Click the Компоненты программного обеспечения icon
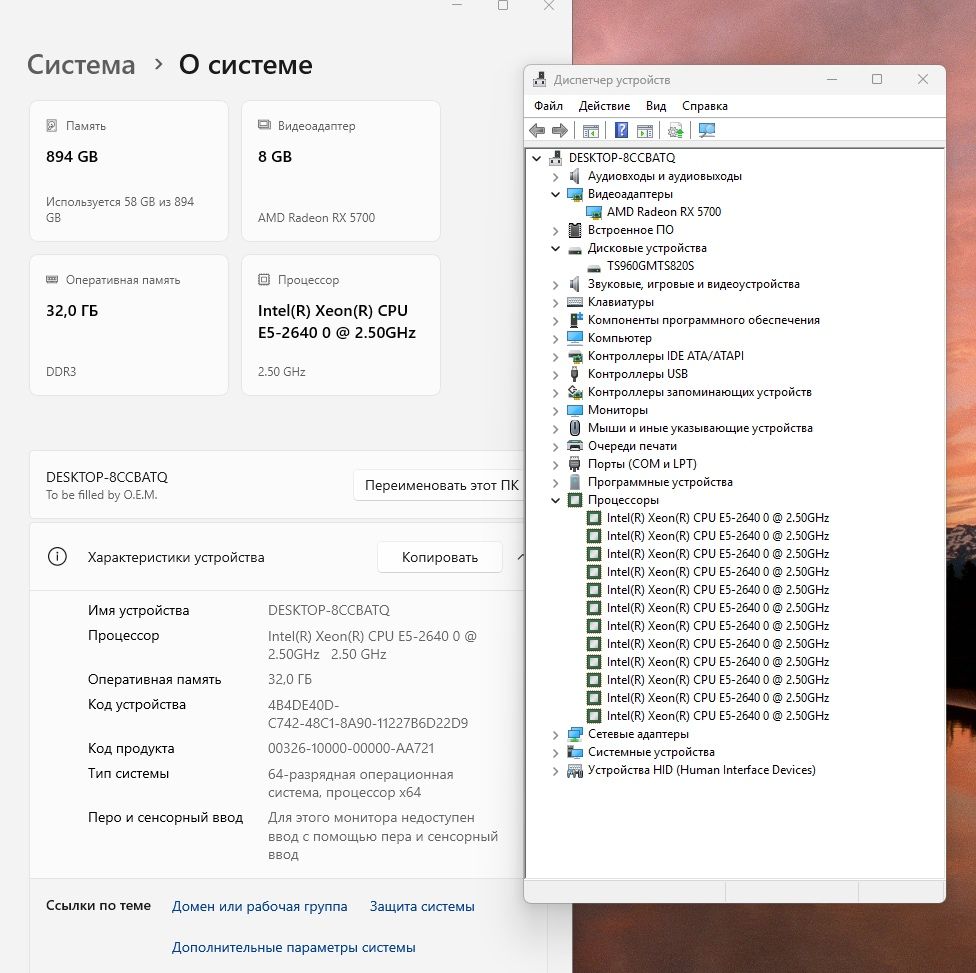Image resolution: width=976 pixels, height=973 pixels. [x=575, y=320]
